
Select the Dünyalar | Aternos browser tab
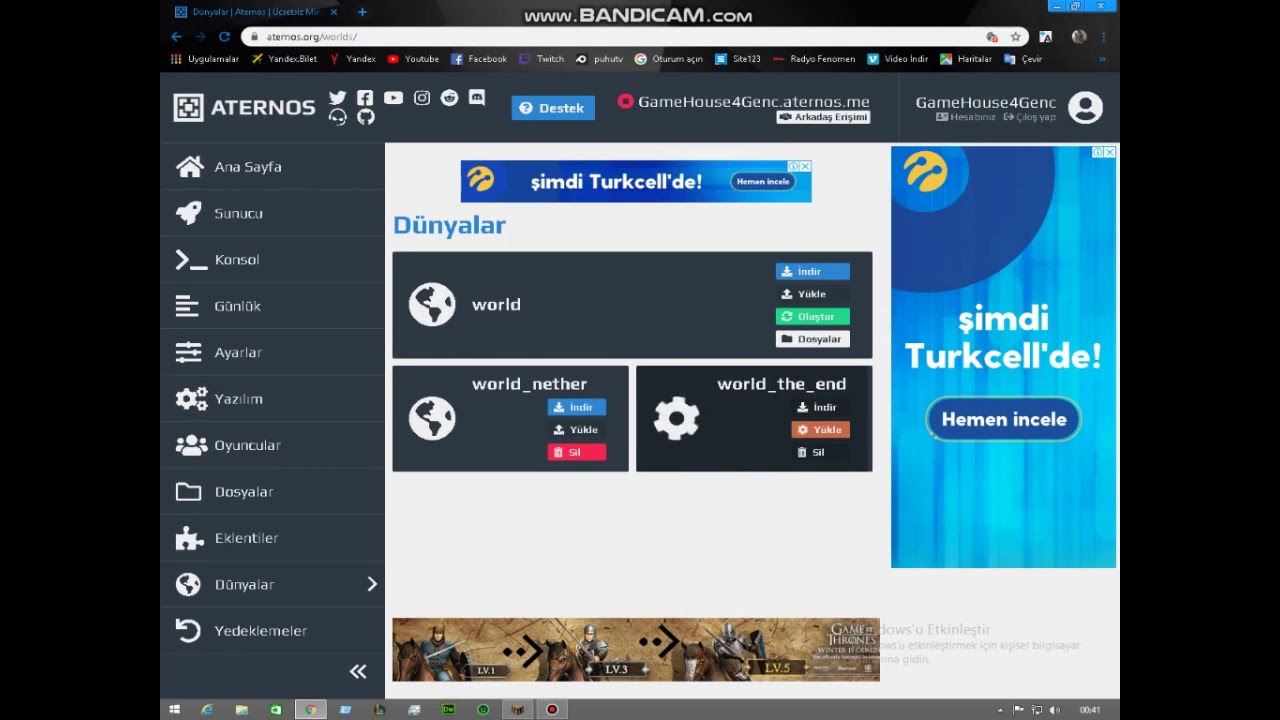point(255,12)
